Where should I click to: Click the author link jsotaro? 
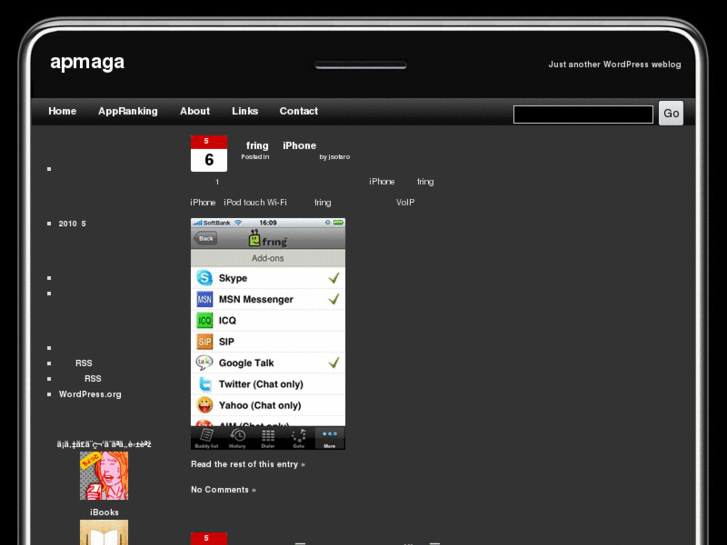coord(339,157)
